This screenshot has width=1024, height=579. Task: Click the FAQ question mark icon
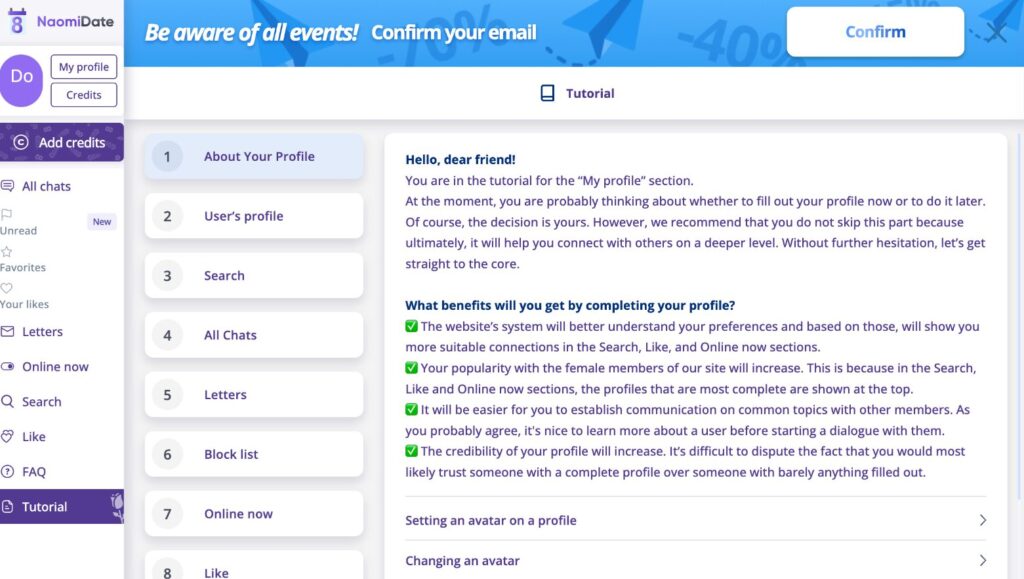(x=8, y=472)
